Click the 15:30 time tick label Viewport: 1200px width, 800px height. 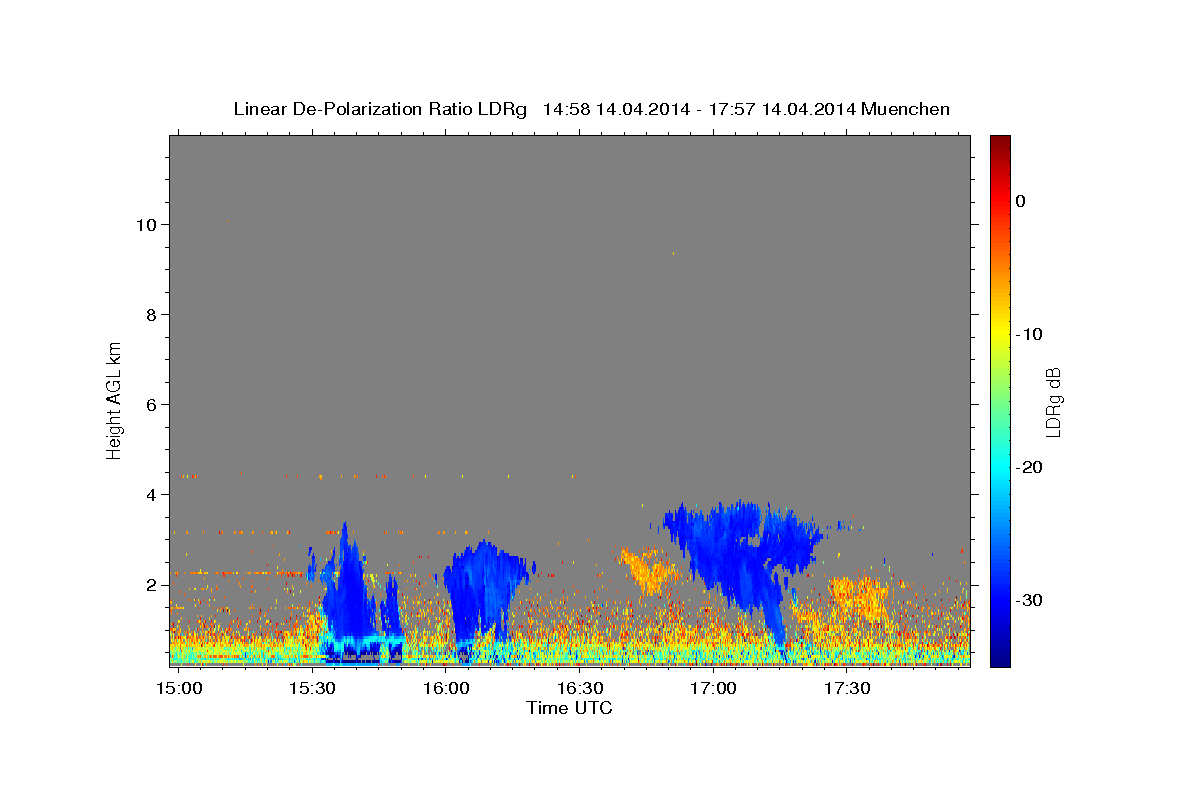(x=312, y=689)
